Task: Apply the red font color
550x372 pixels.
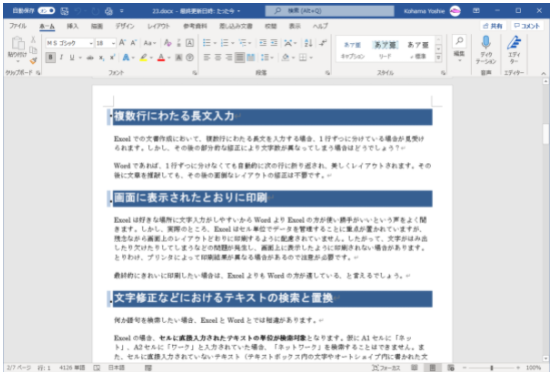Action: pos(161,58)
